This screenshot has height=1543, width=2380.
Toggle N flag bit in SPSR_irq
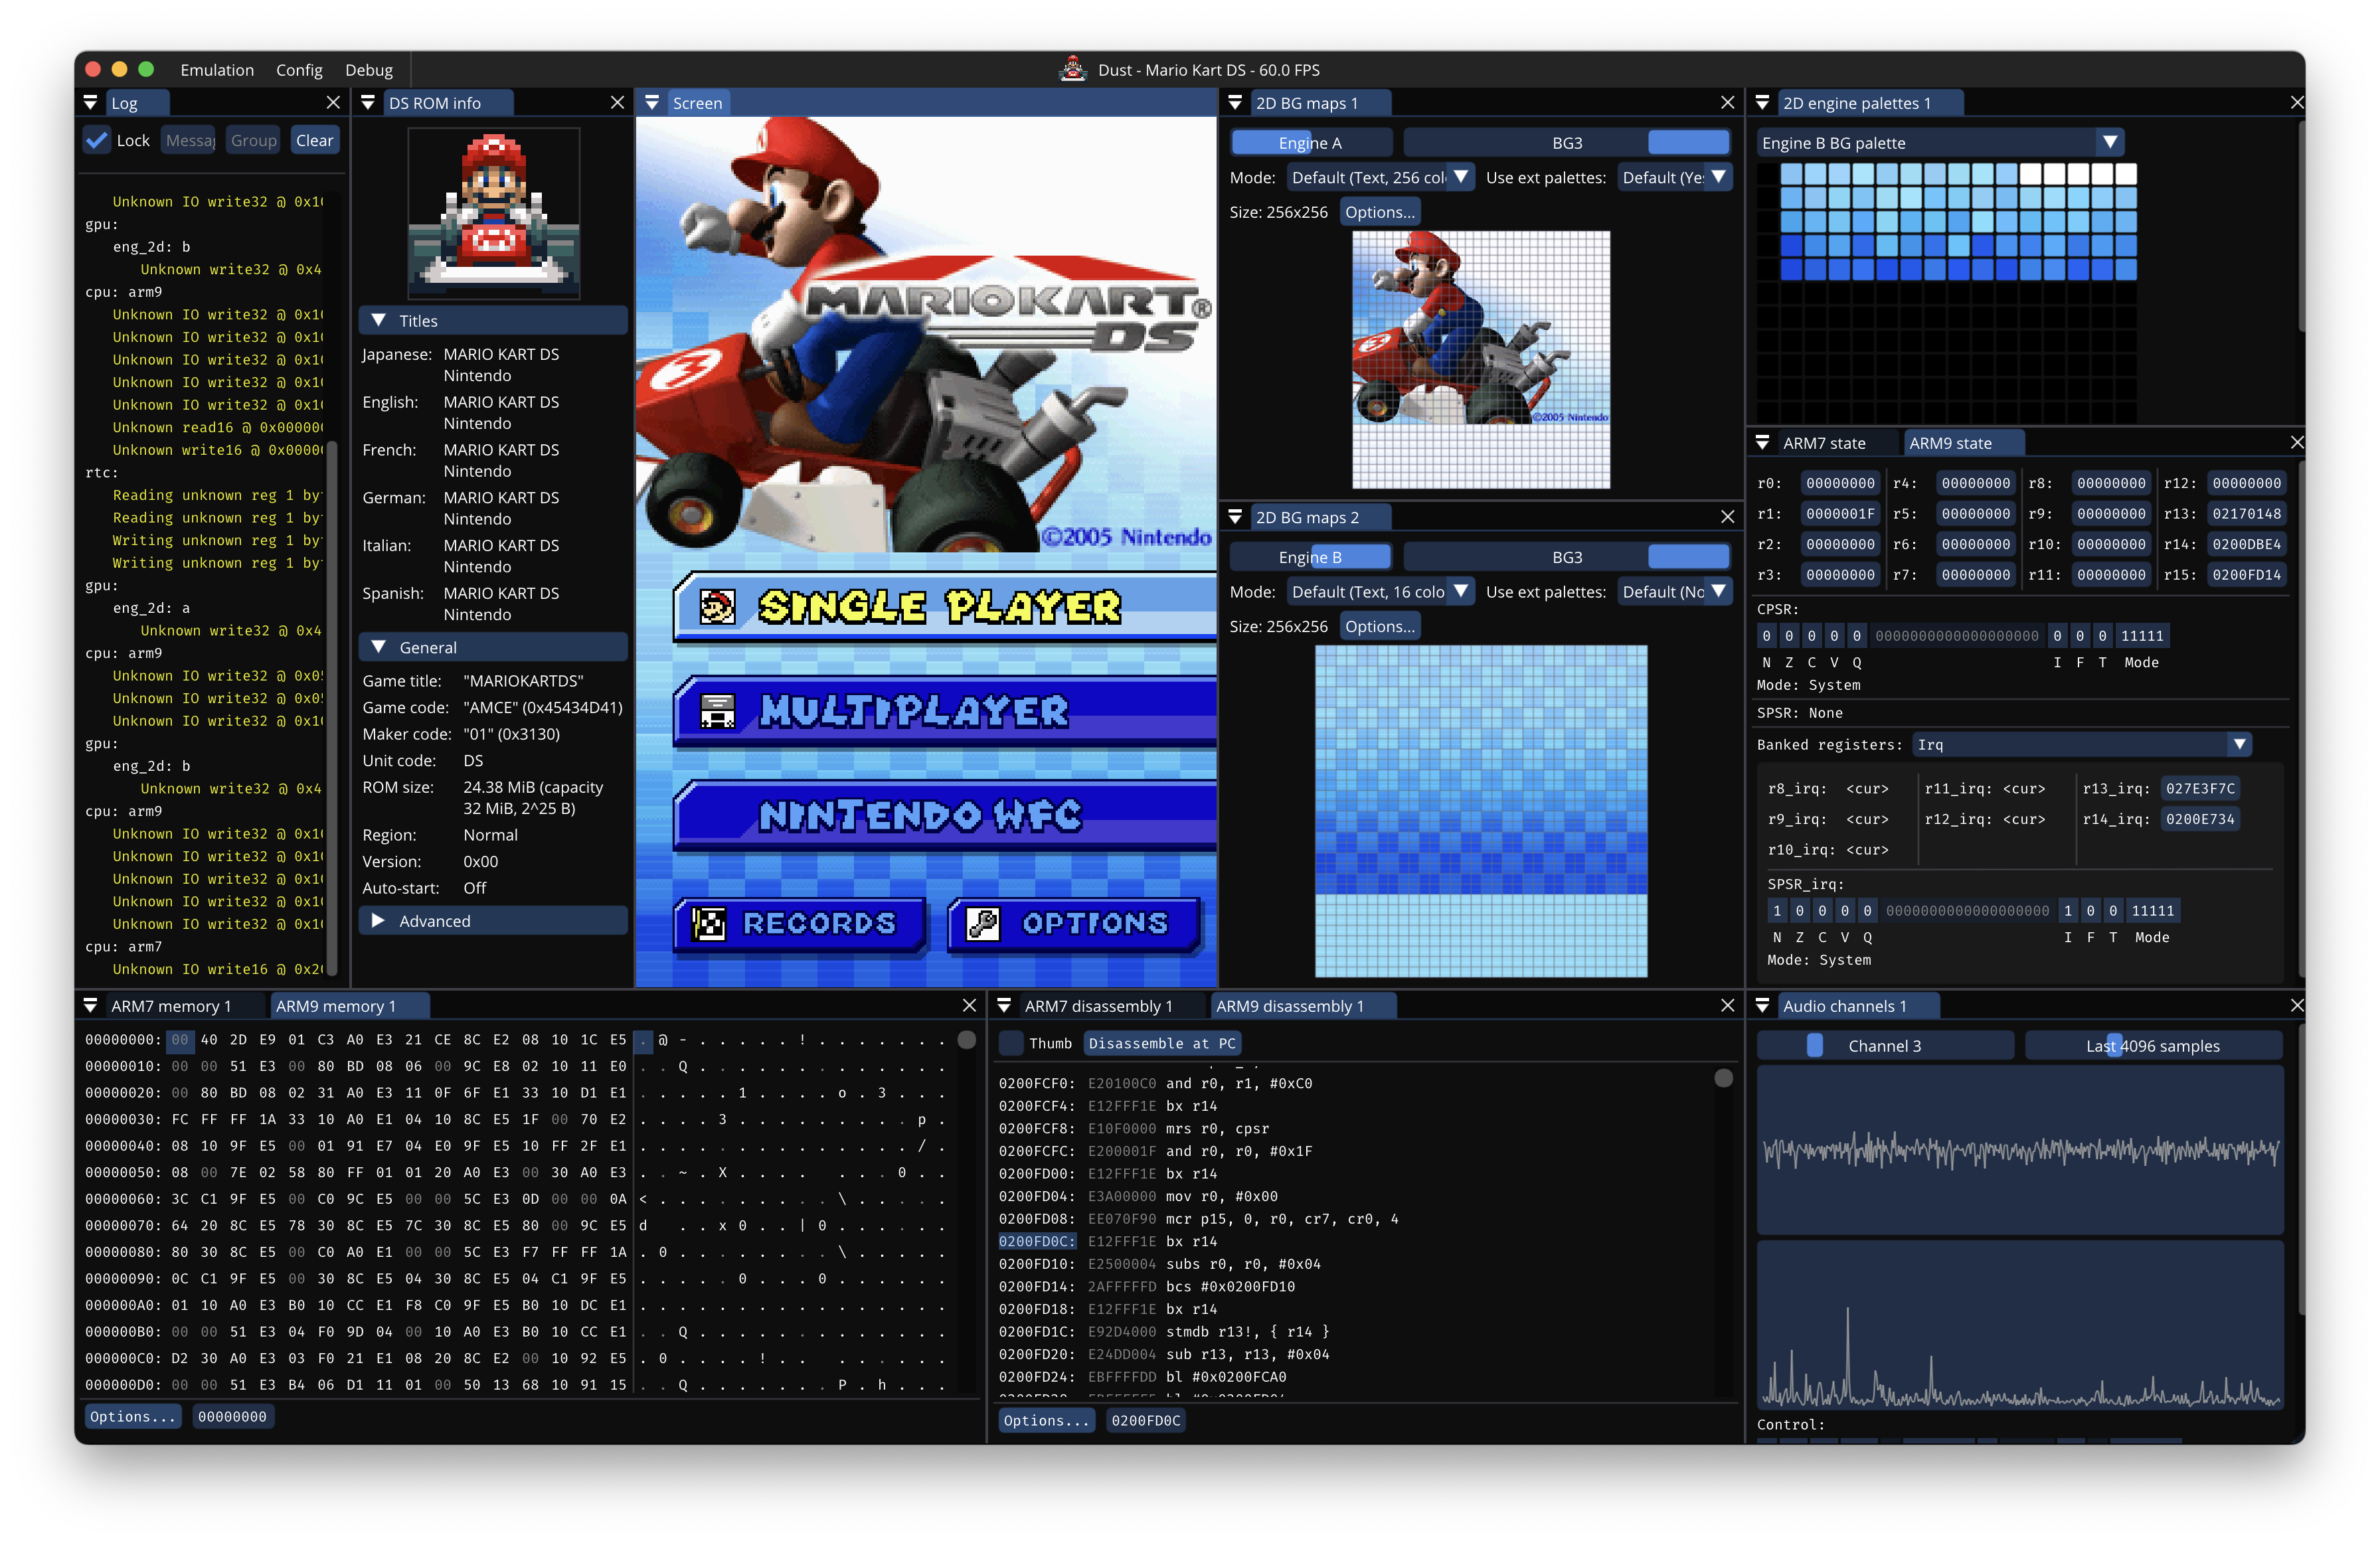[1777, 911]
